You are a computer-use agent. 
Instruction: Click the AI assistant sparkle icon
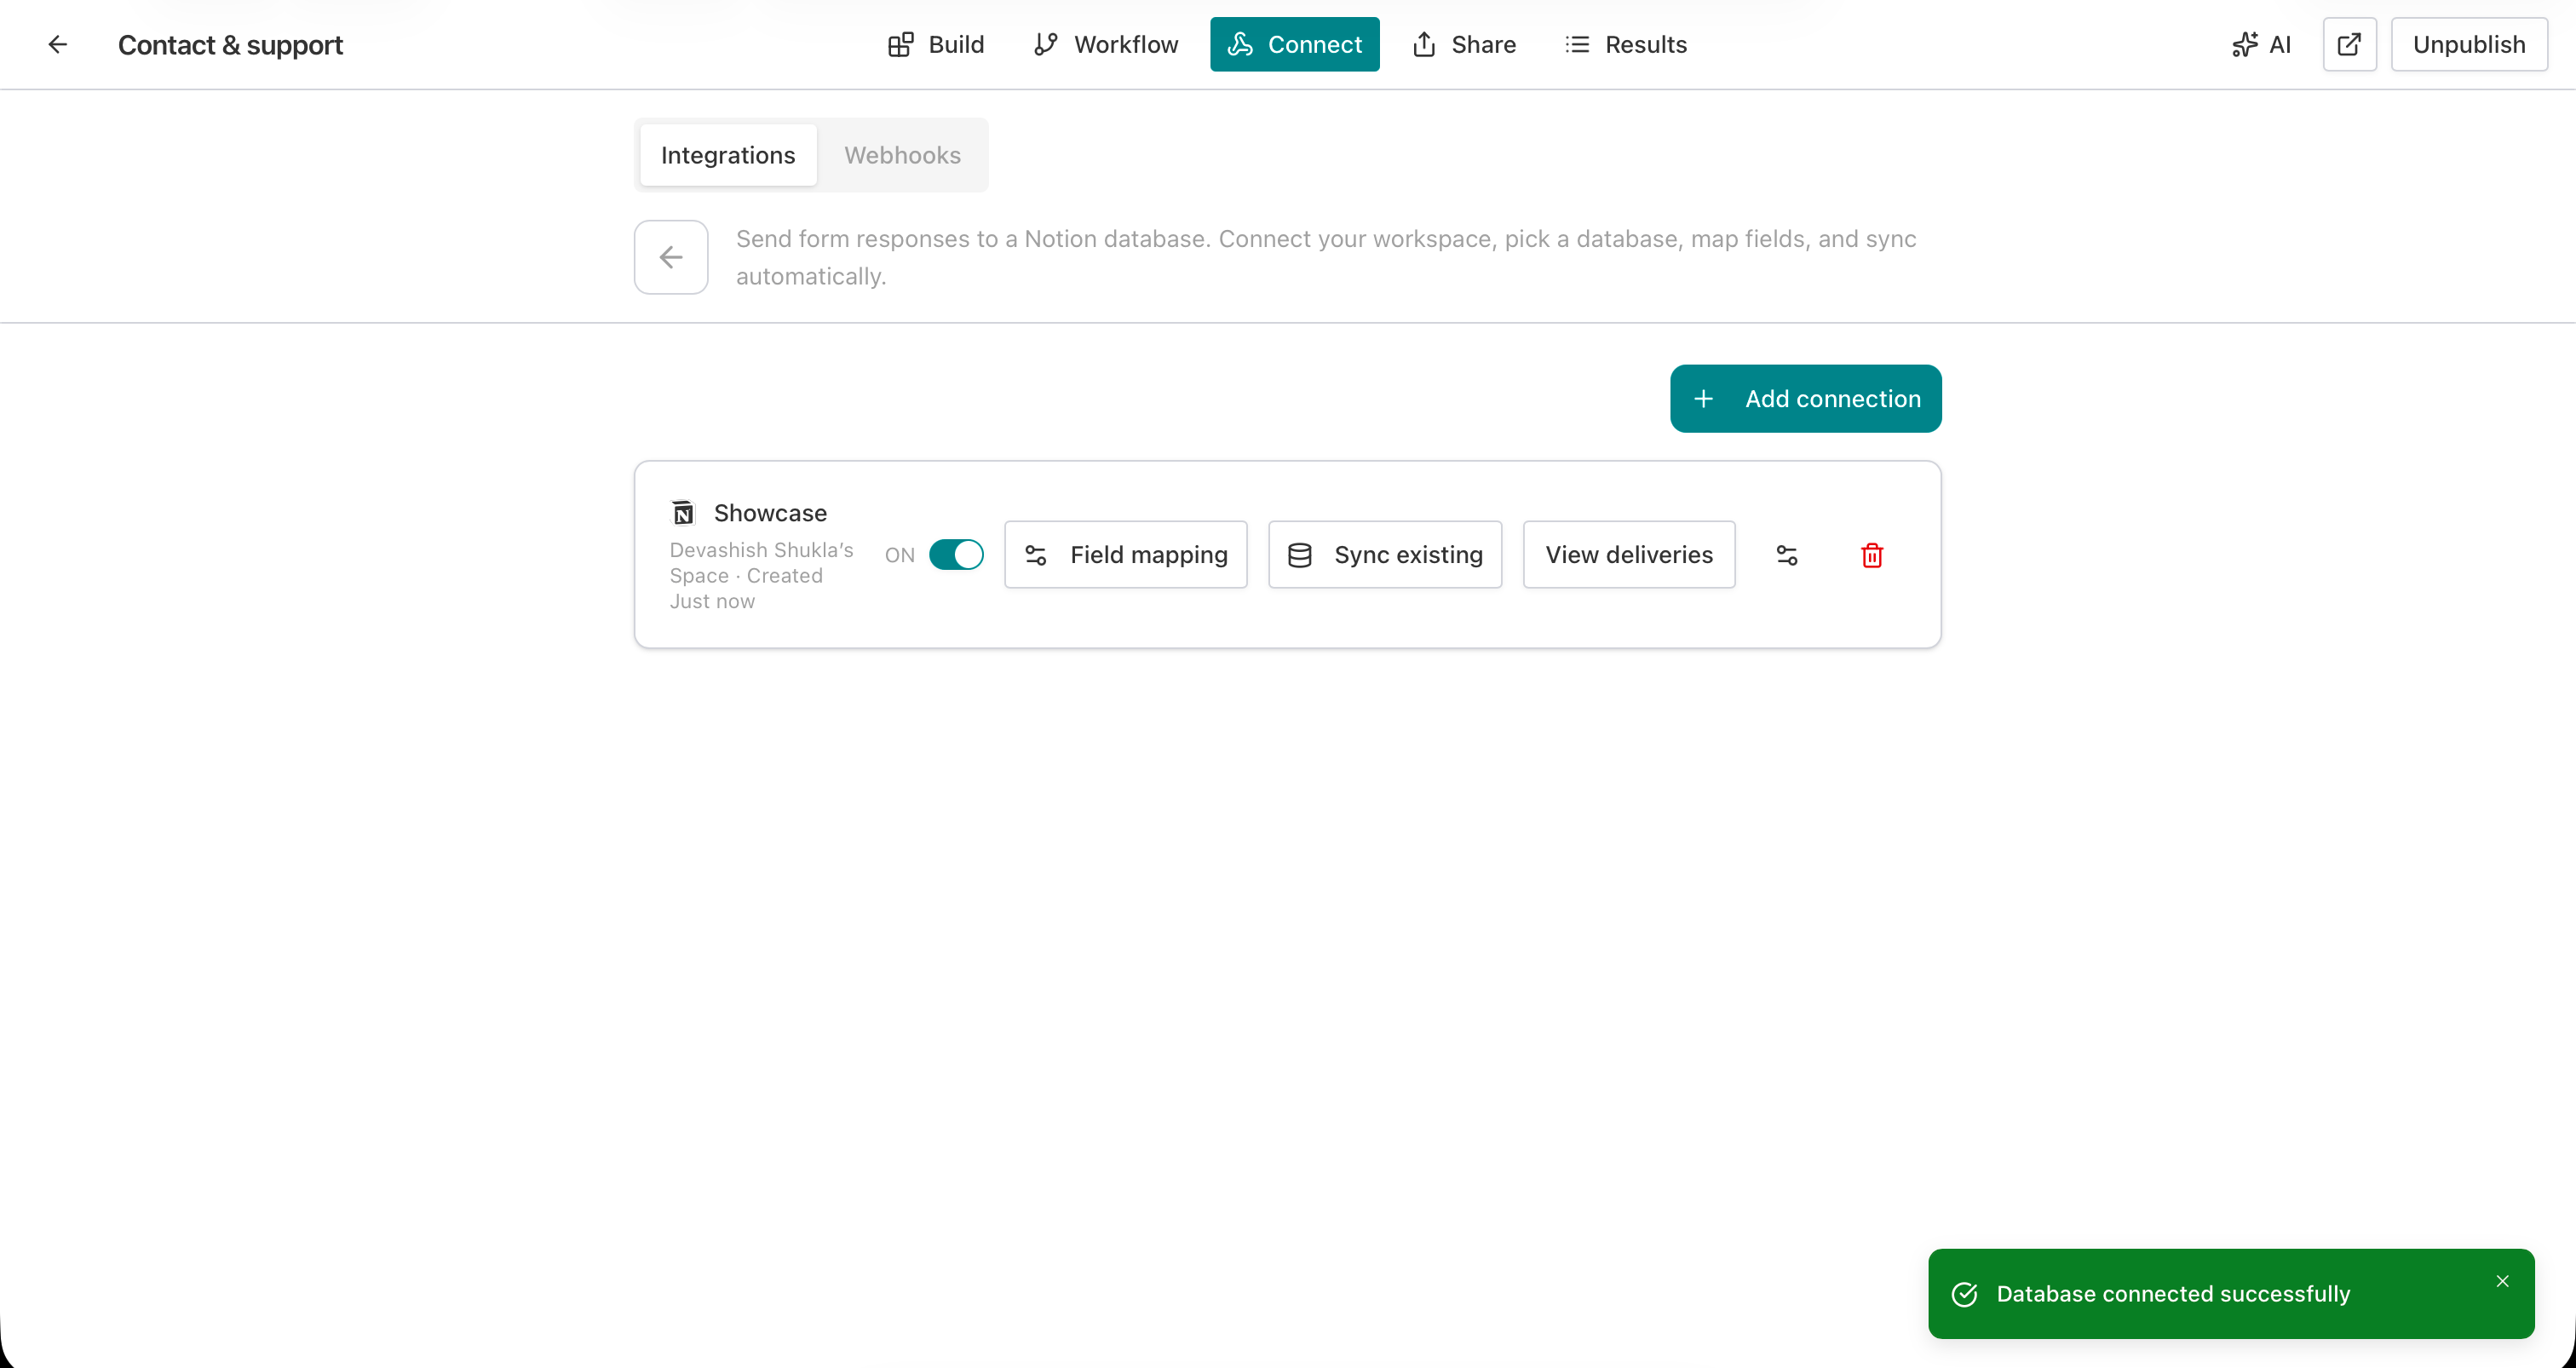pyautogui.click(x=2245, y=44)
